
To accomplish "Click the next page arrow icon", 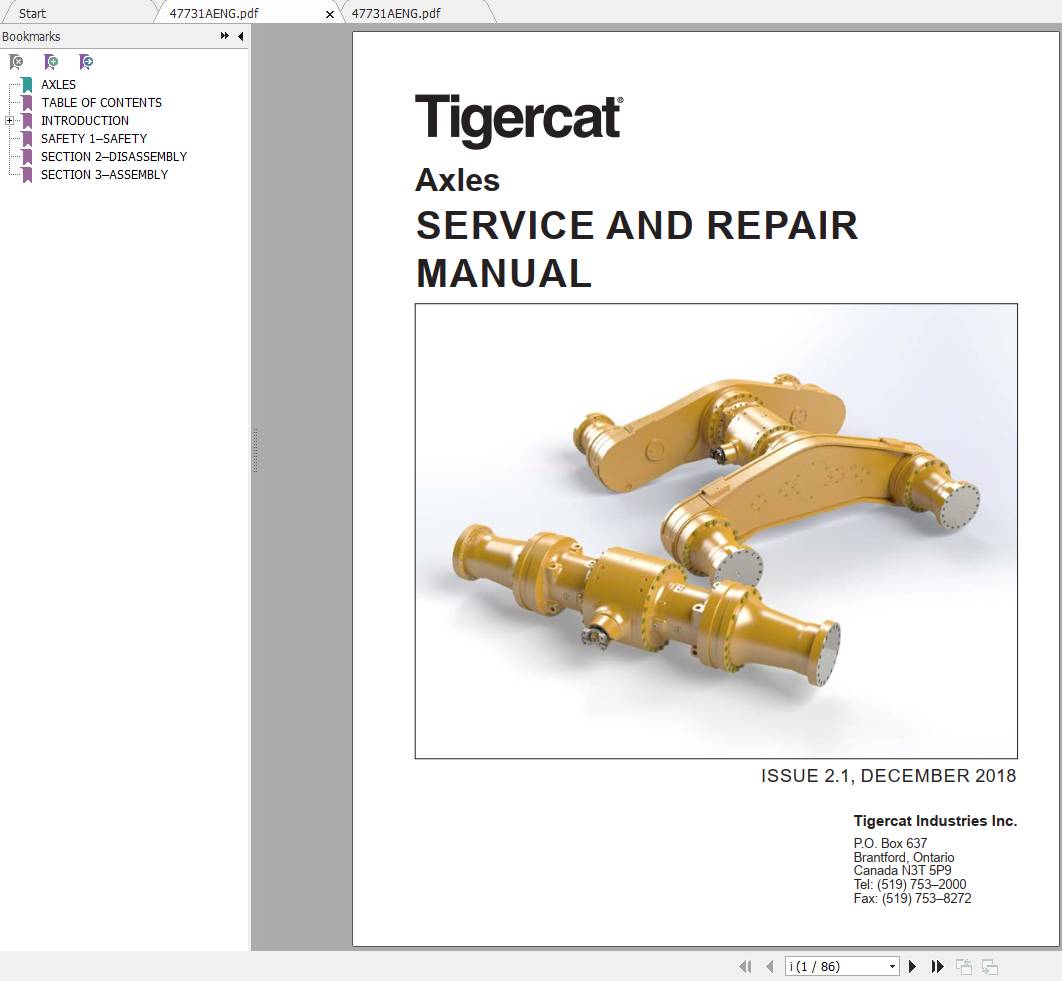I will click(x=912, y=966).
